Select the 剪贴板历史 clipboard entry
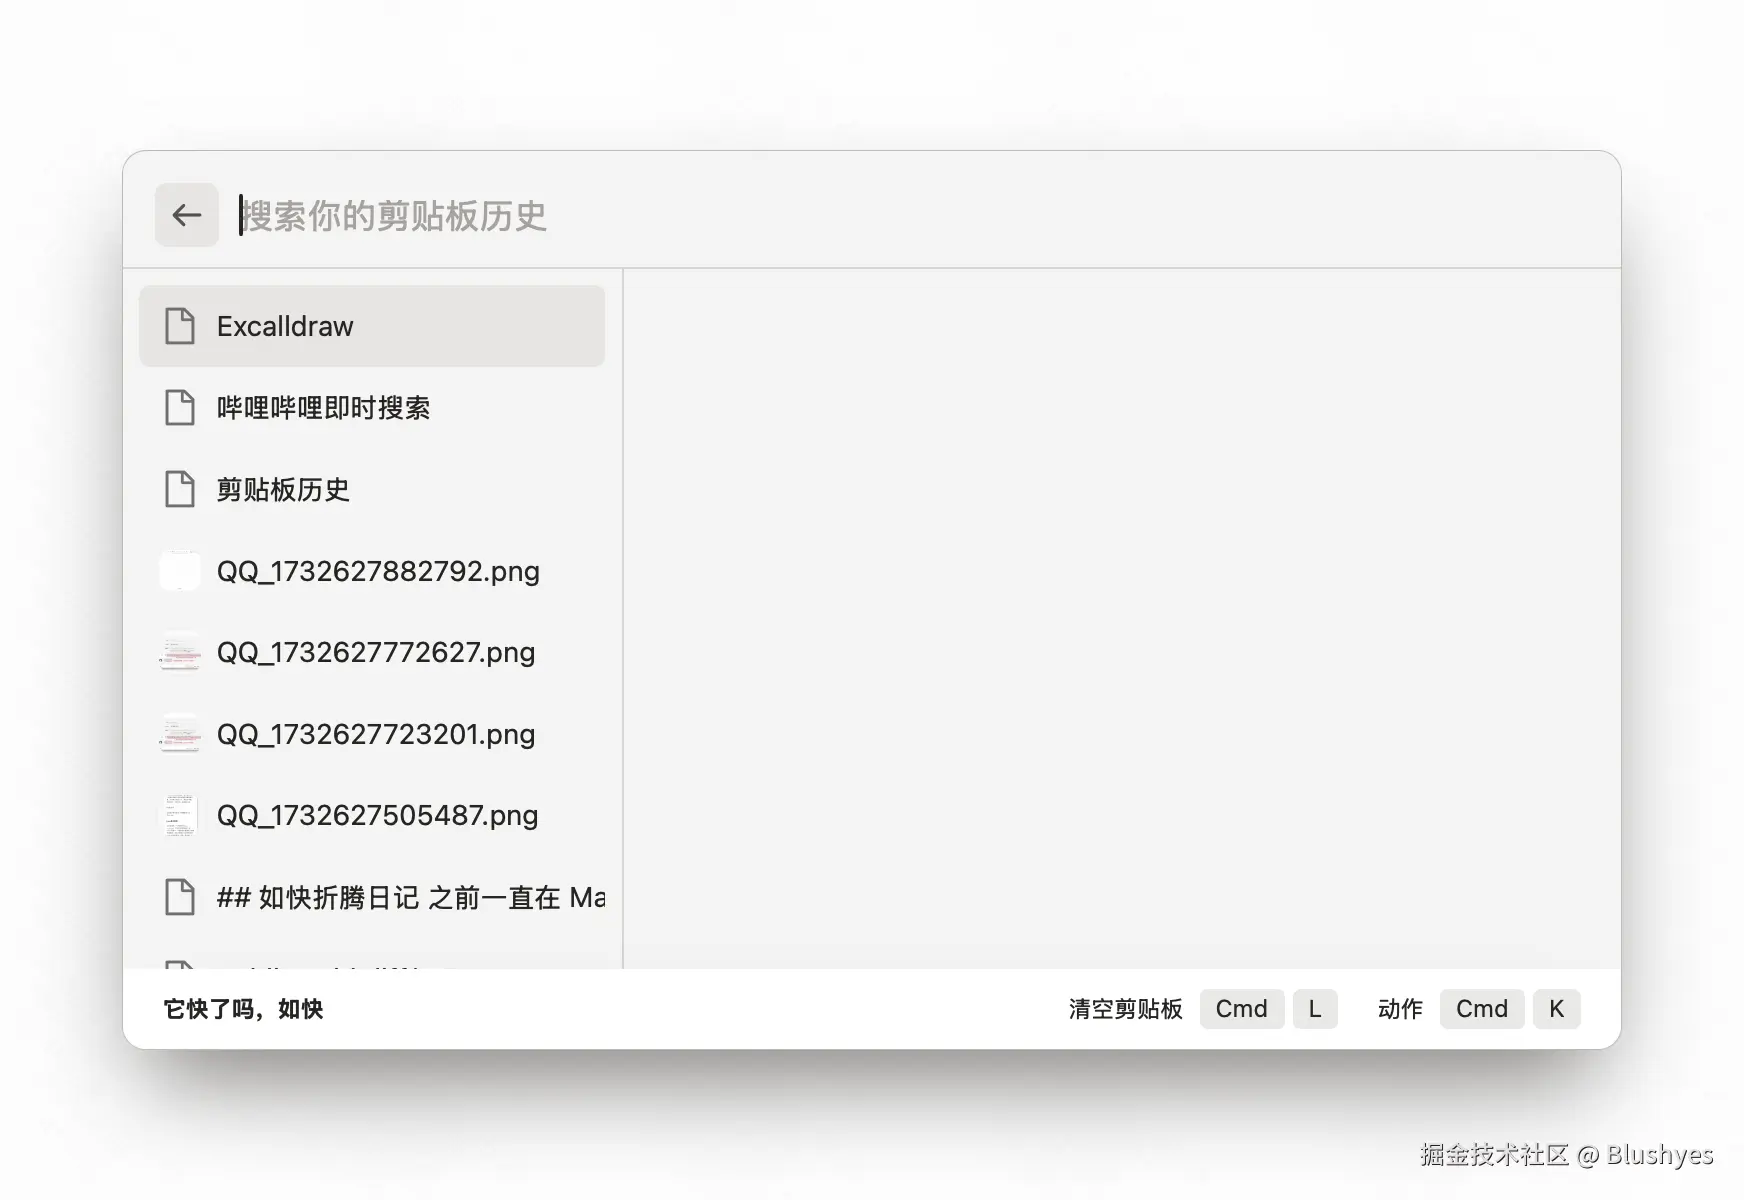 pyautogui.click(x=372, y=489)
